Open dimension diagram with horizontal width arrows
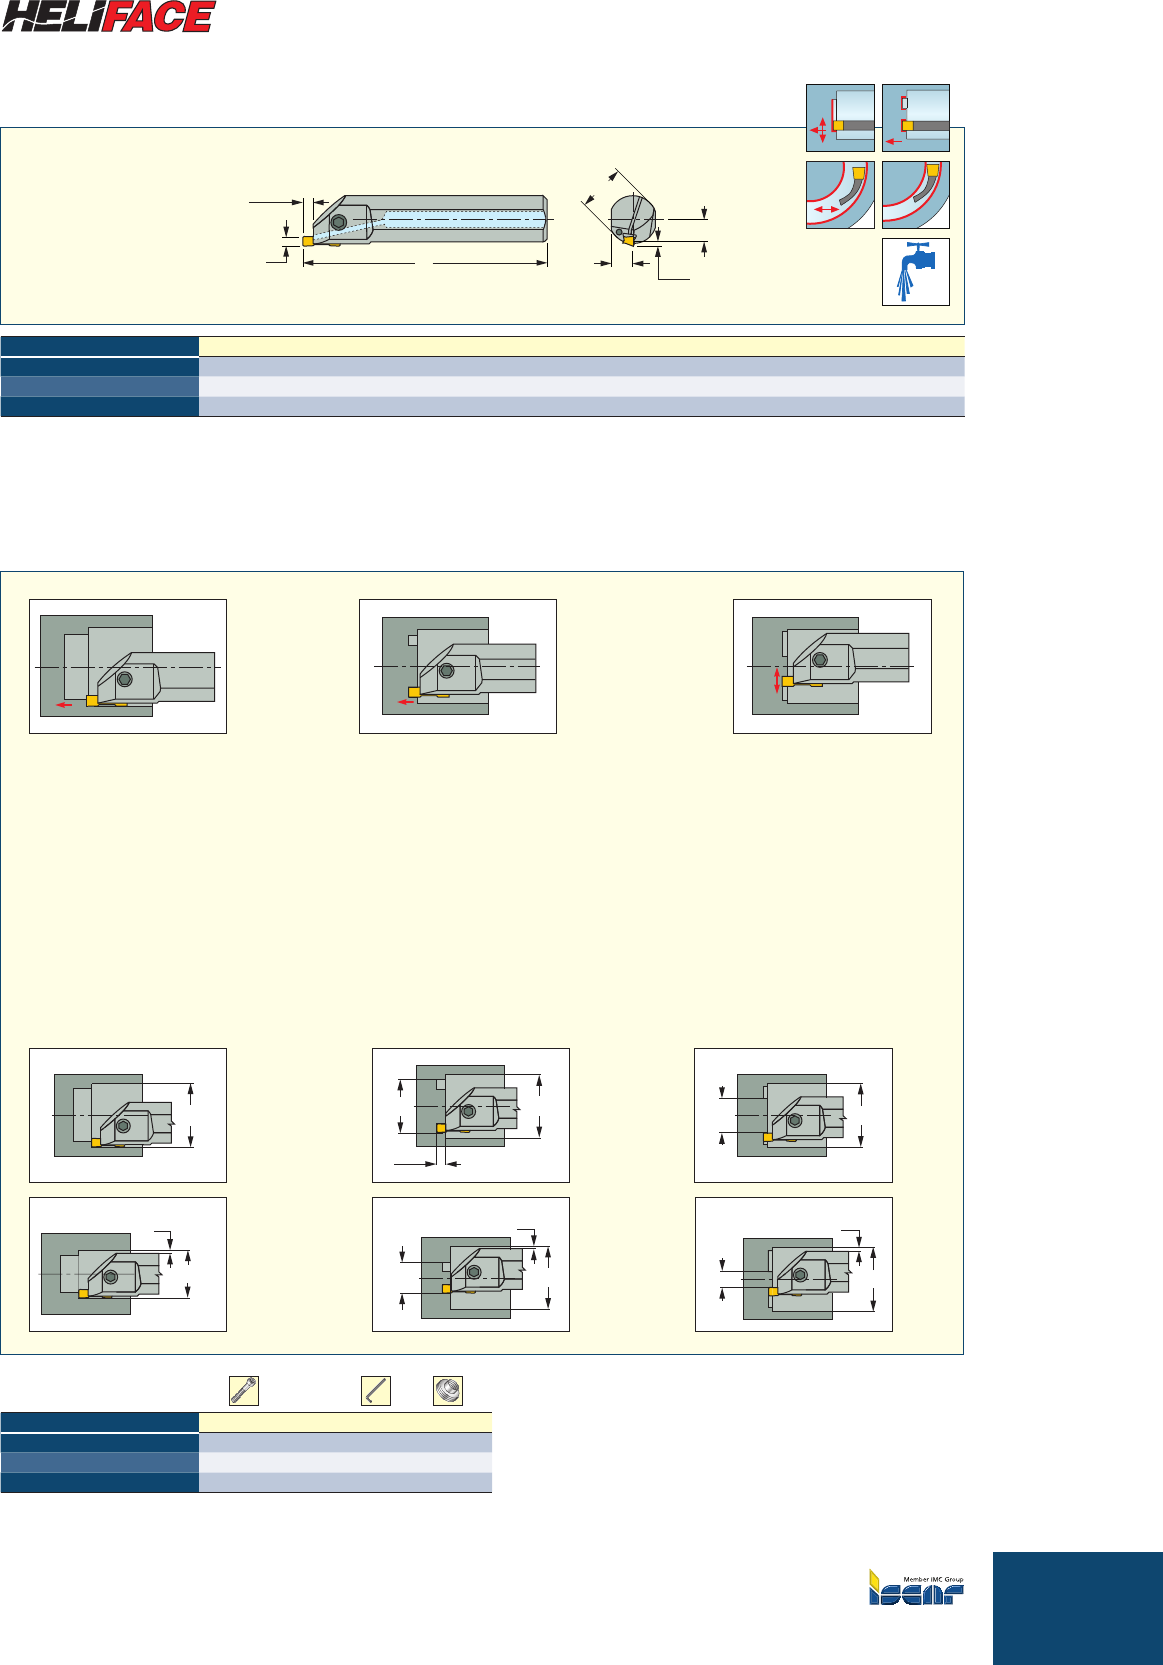This screenshot has height=1665, width=1163. [470, 1115]
